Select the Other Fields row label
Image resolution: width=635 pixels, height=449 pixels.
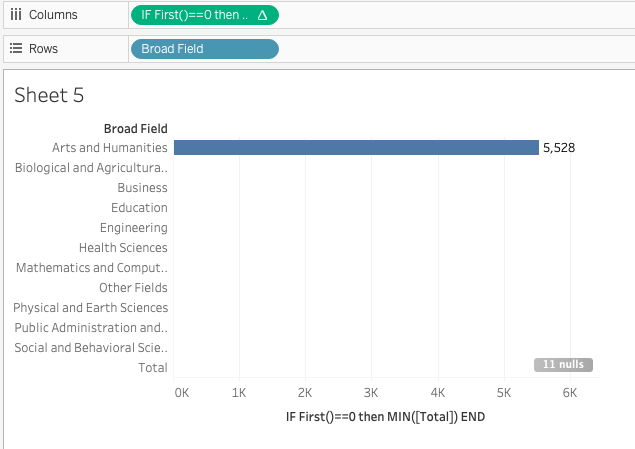(x=133, y=288)
